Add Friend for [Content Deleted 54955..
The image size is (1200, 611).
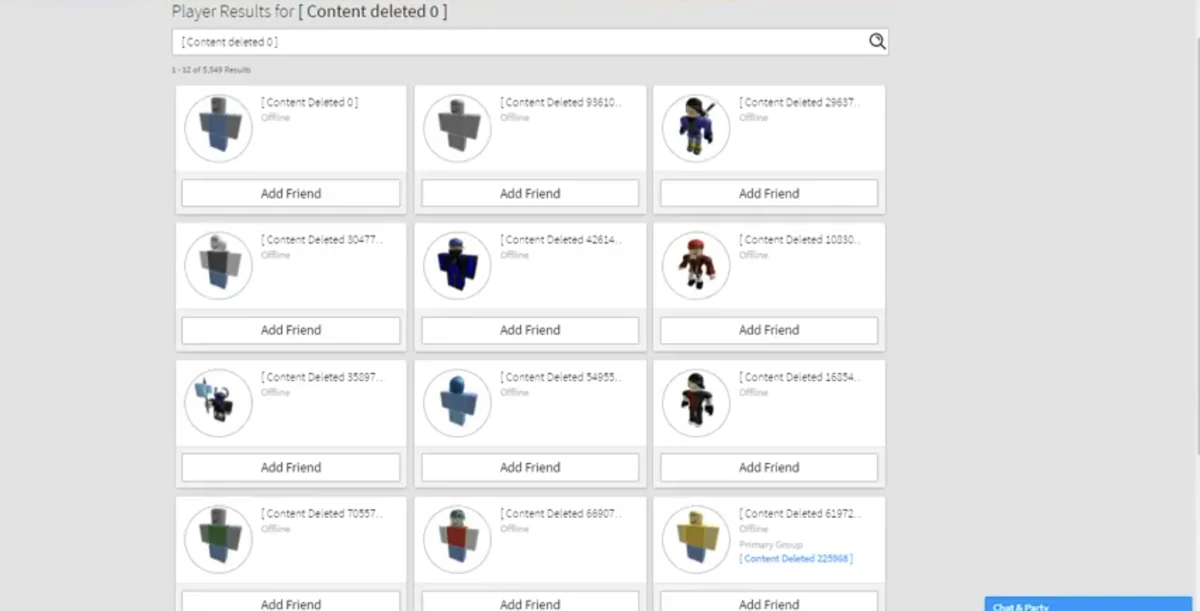529,467
